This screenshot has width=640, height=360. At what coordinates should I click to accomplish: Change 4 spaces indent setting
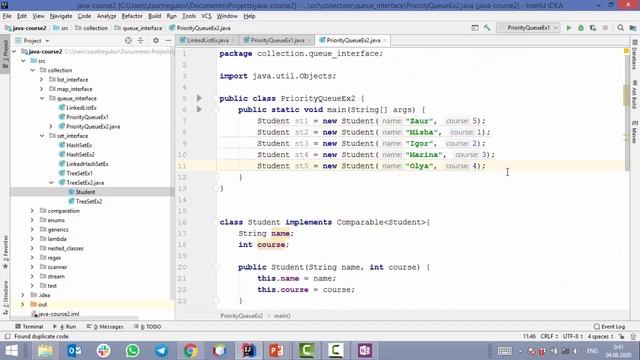[600, 337]
